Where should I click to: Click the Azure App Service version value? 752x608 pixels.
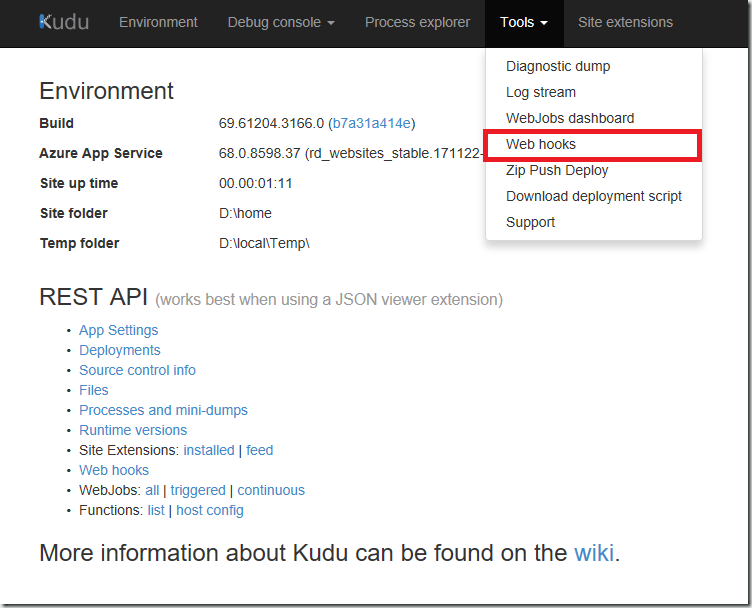[352, 153]
